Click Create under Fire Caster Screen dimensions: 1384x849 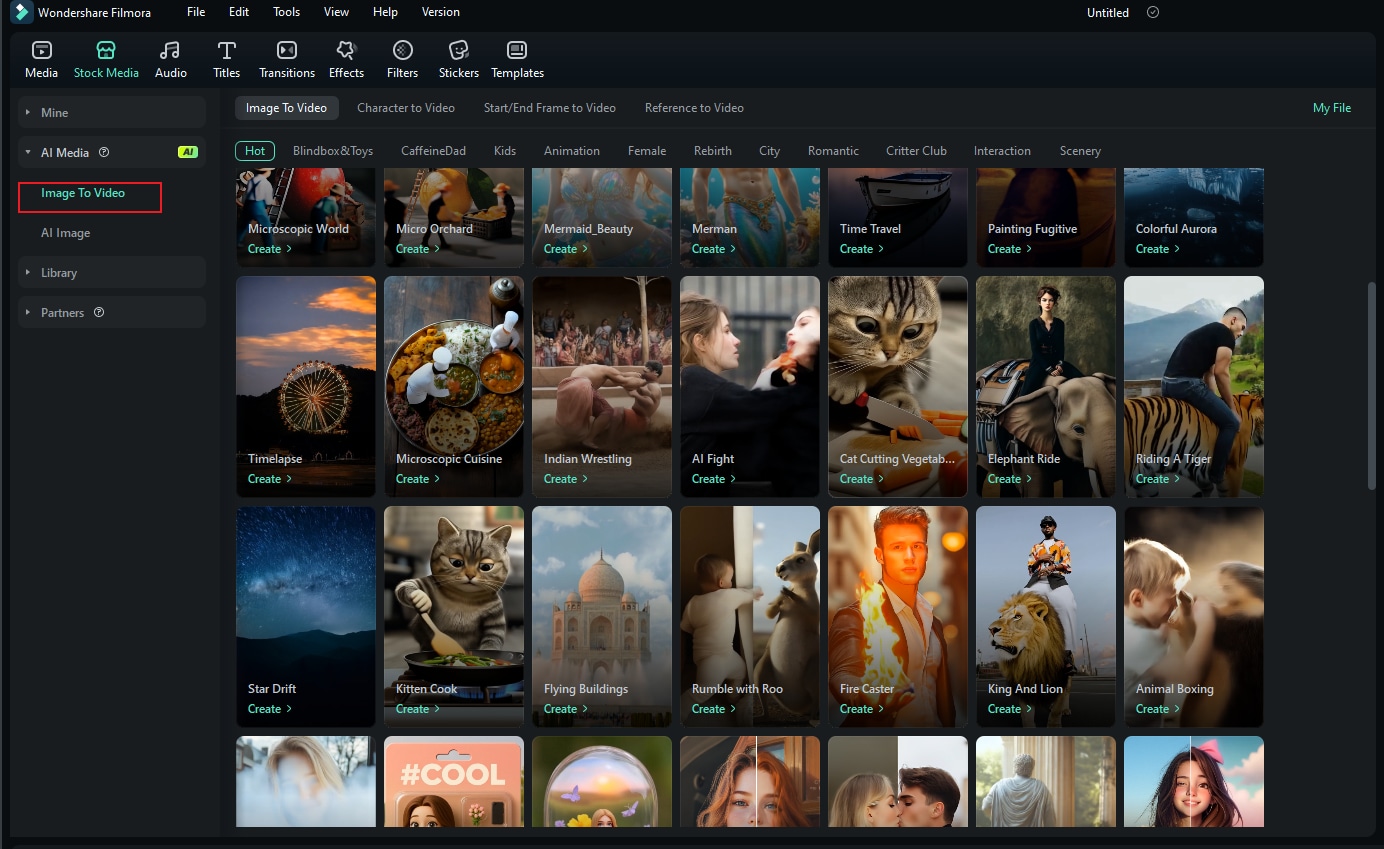coord(862,709)
